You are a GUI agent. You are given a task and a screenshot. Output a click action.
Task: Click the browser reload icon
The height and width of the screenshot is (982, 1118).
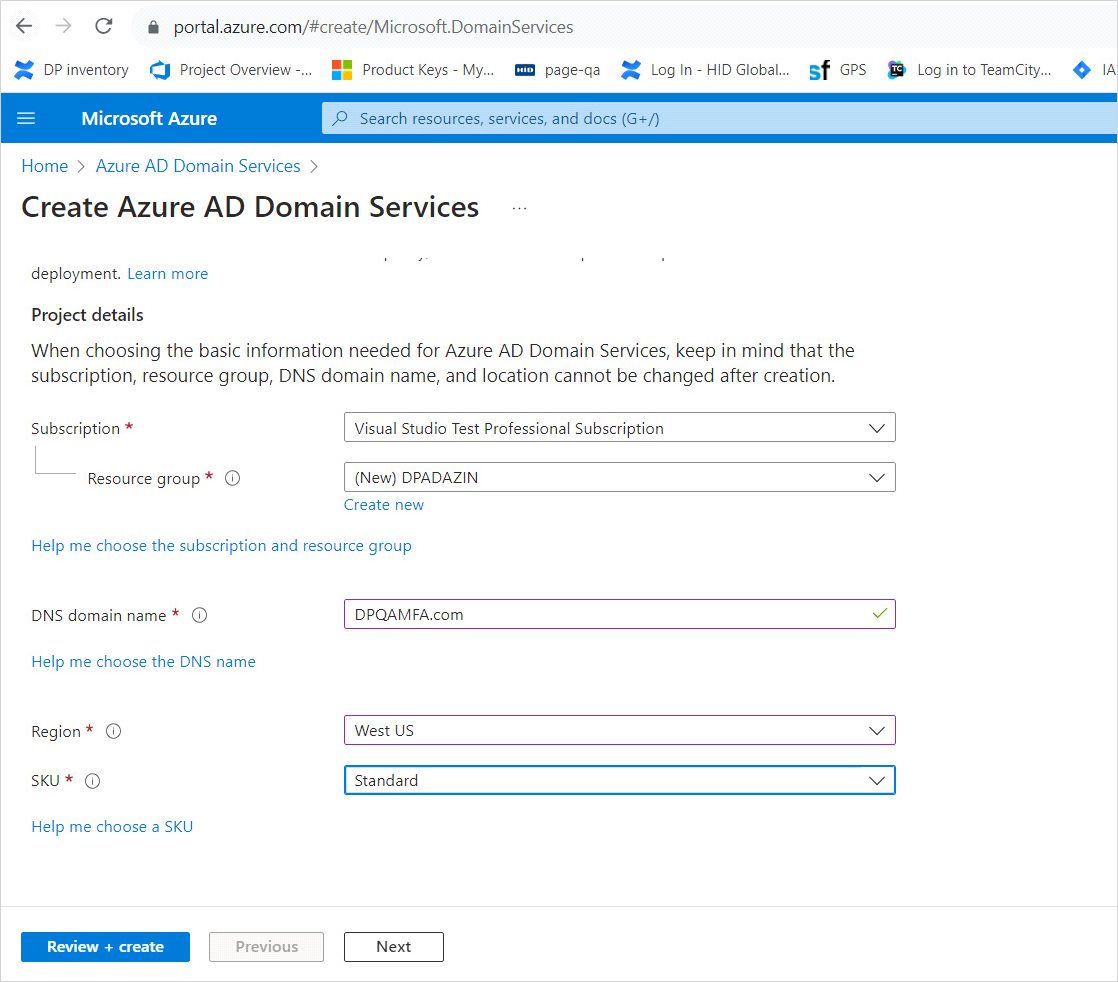pyautogui.click(x=103, y=27)
